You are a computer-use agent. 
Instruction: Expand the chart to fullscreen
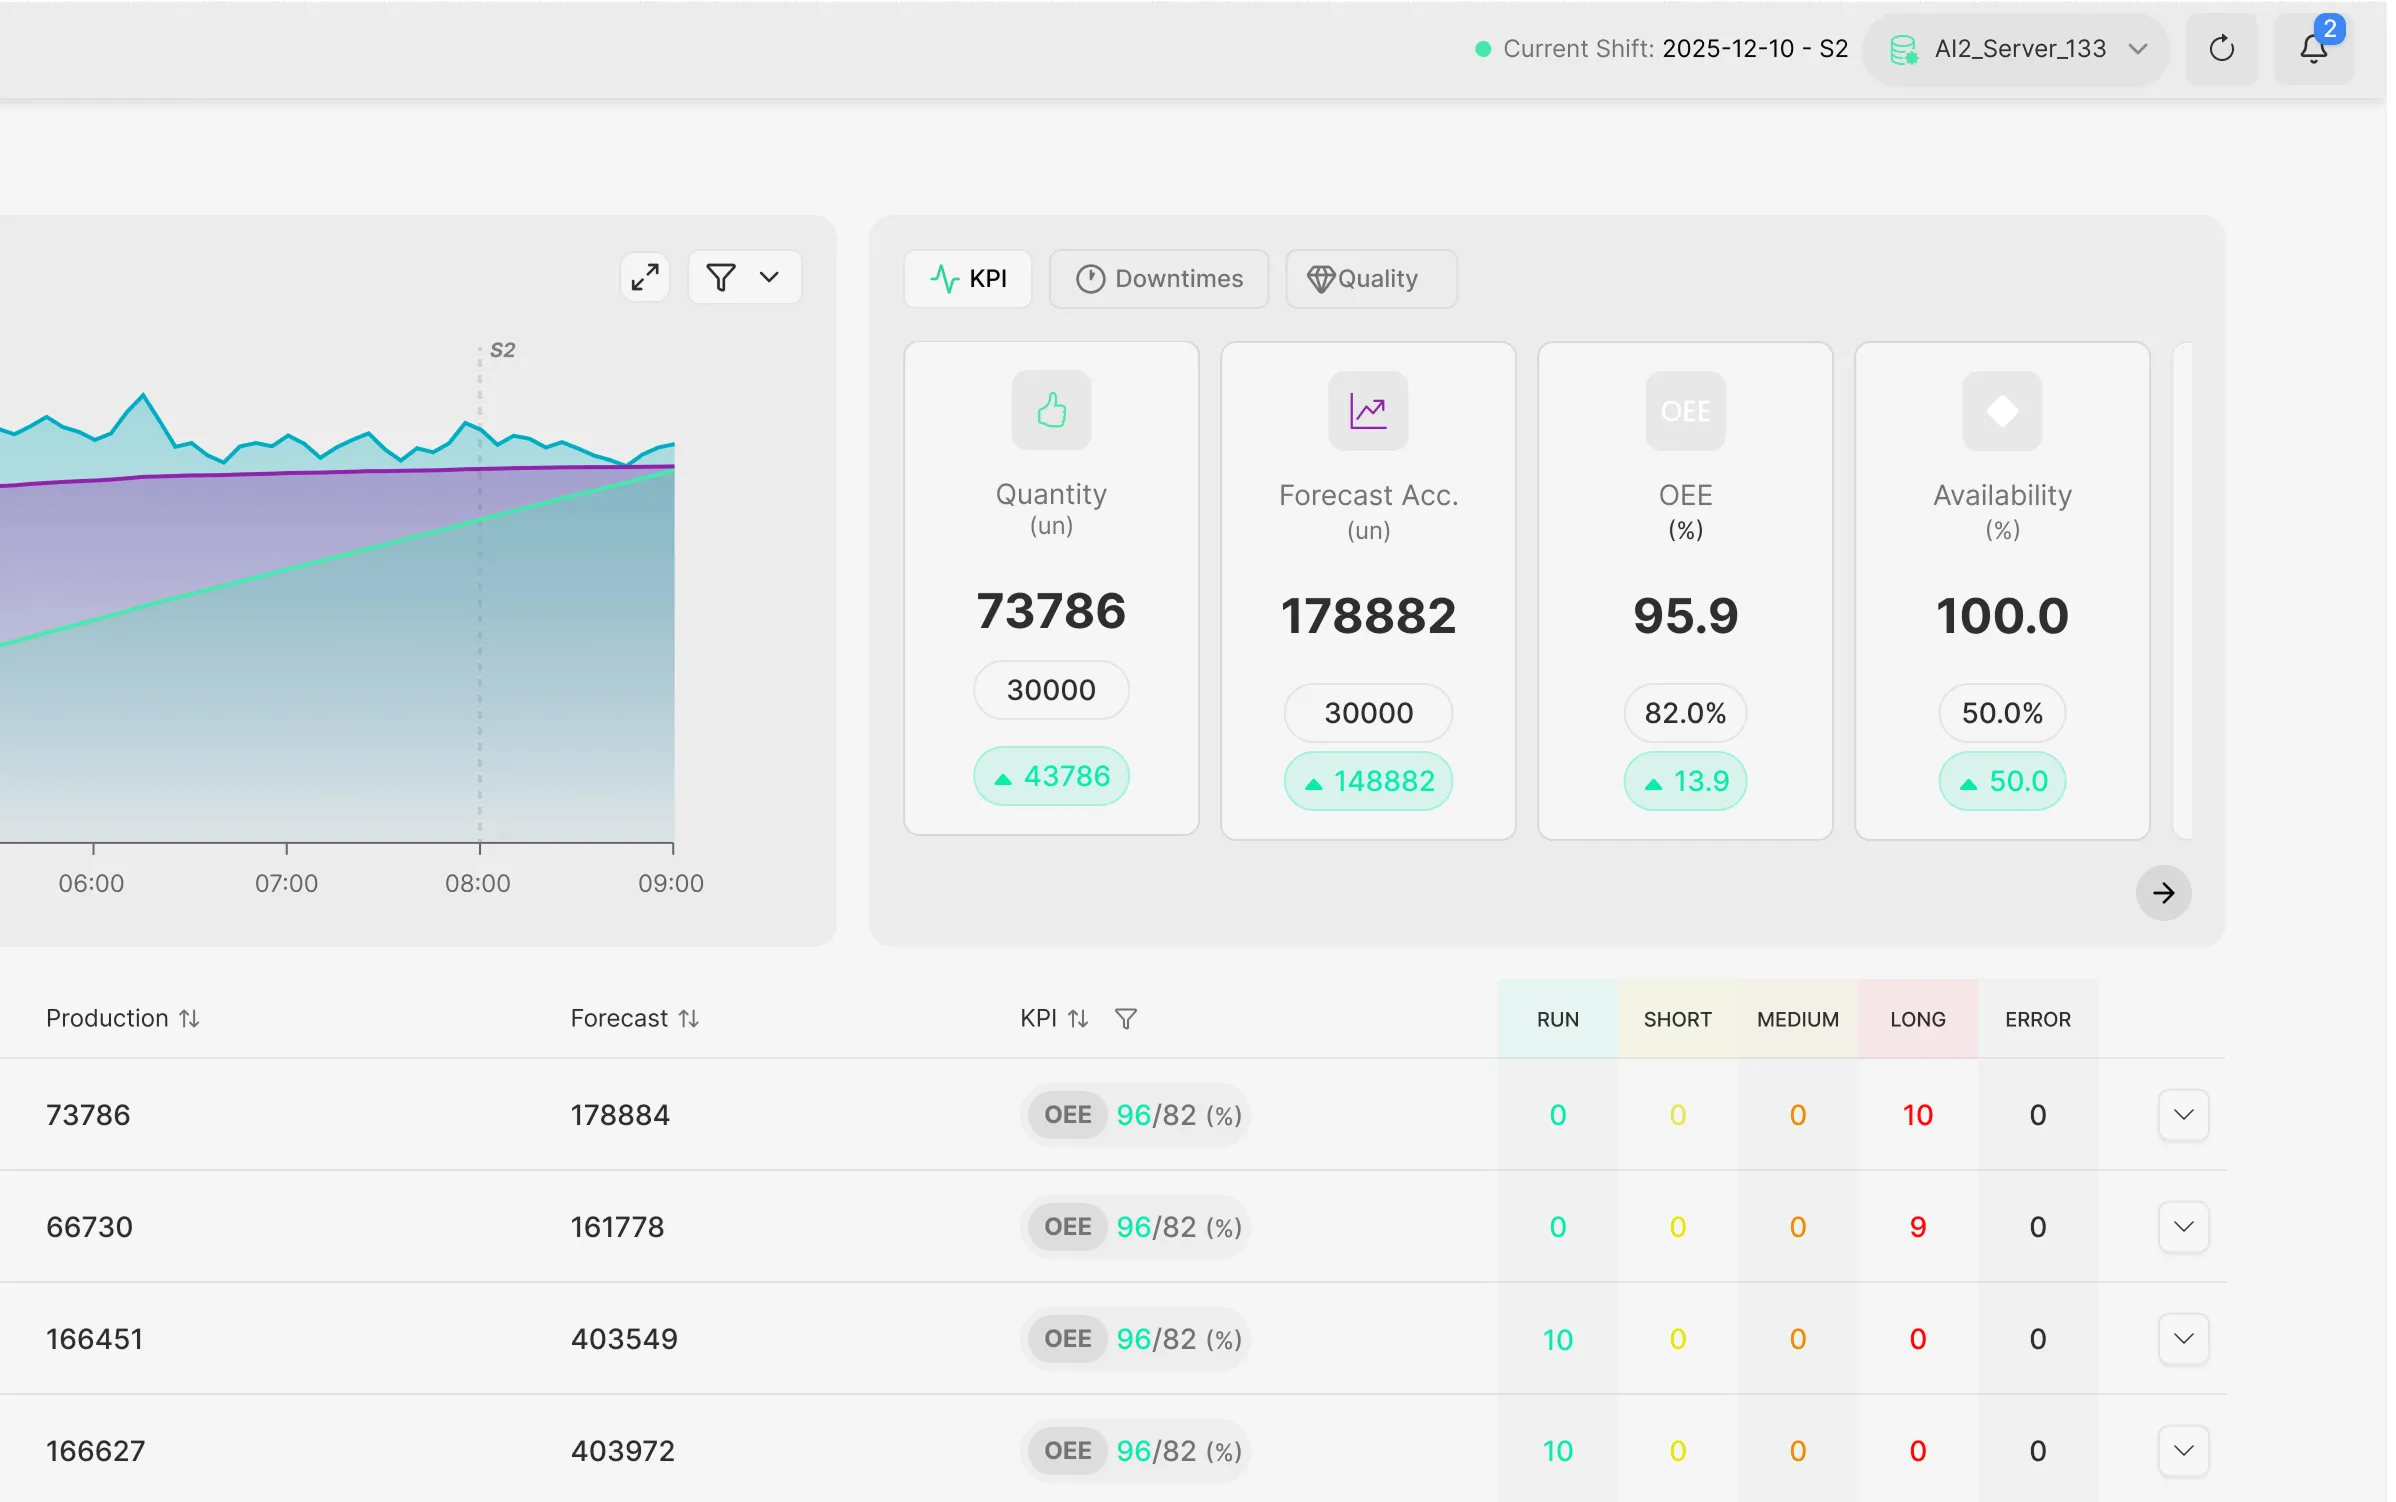[x=644, y=277]
